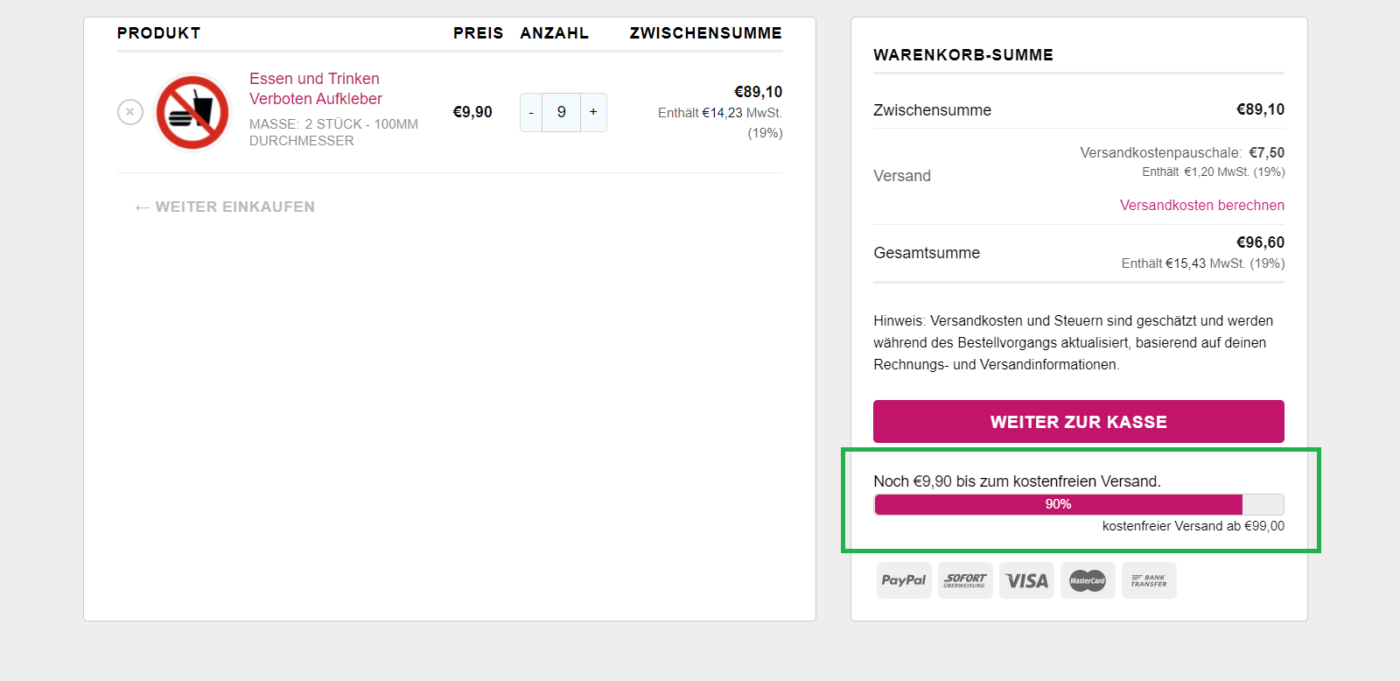1400x681 pixels.
Task: Click the Gesamtsumme value €96,60
Action: 1260,242
